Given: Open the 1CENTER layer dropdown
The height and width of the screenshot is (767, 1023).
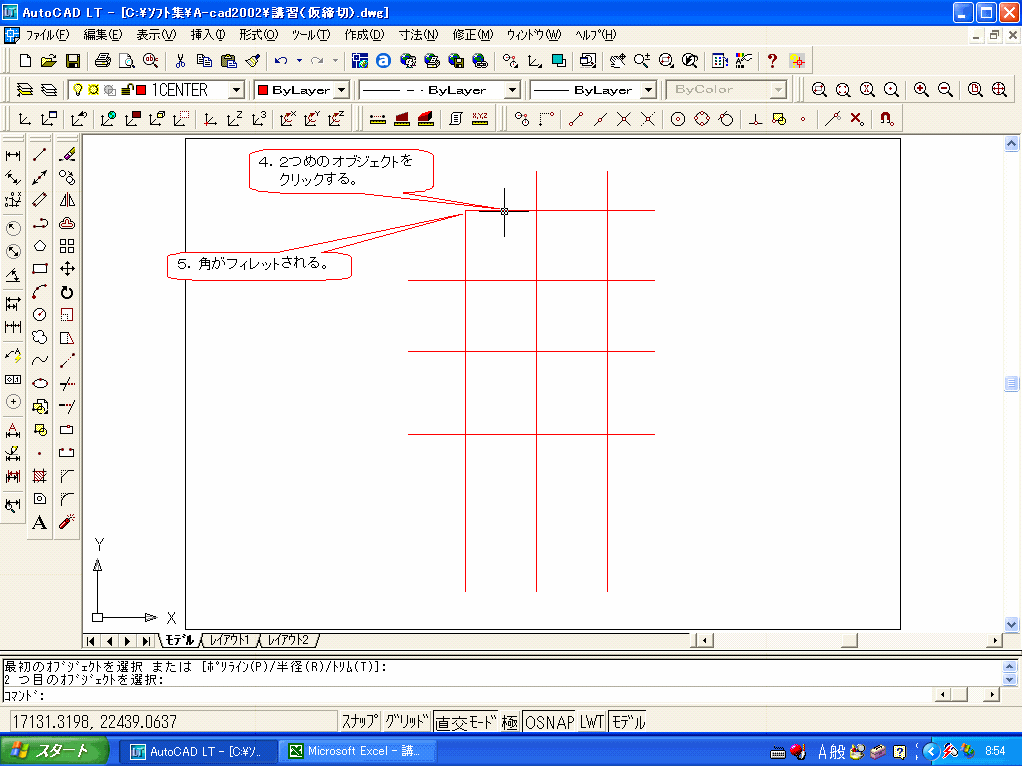Looking at the screenshot, I should [237, 90].
